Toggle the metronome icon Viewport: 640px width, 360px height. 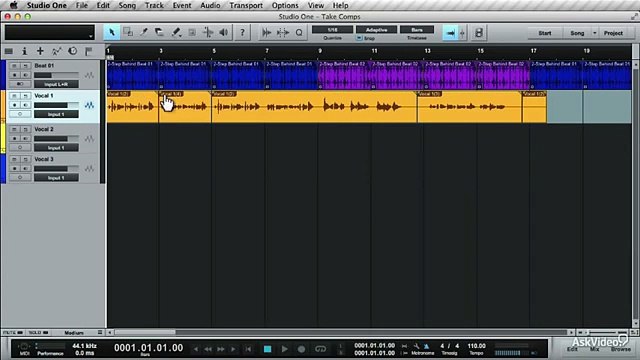(426, 346)
